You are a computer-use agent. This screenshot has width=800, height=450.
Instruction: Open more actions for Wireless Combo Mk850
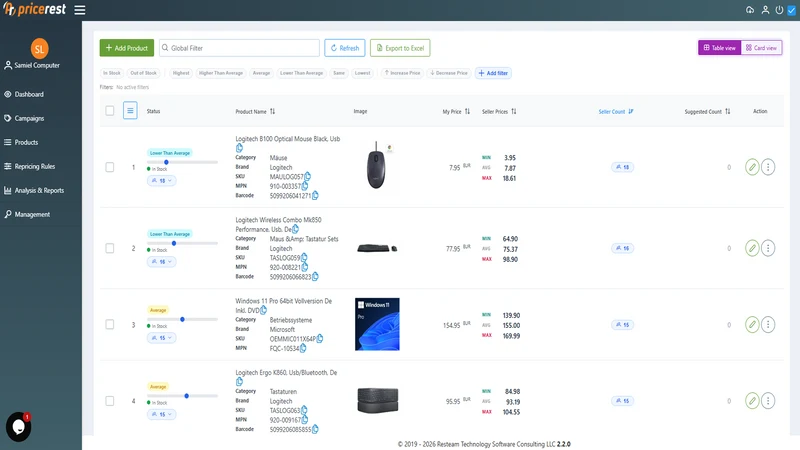click(x=768, y=248)
